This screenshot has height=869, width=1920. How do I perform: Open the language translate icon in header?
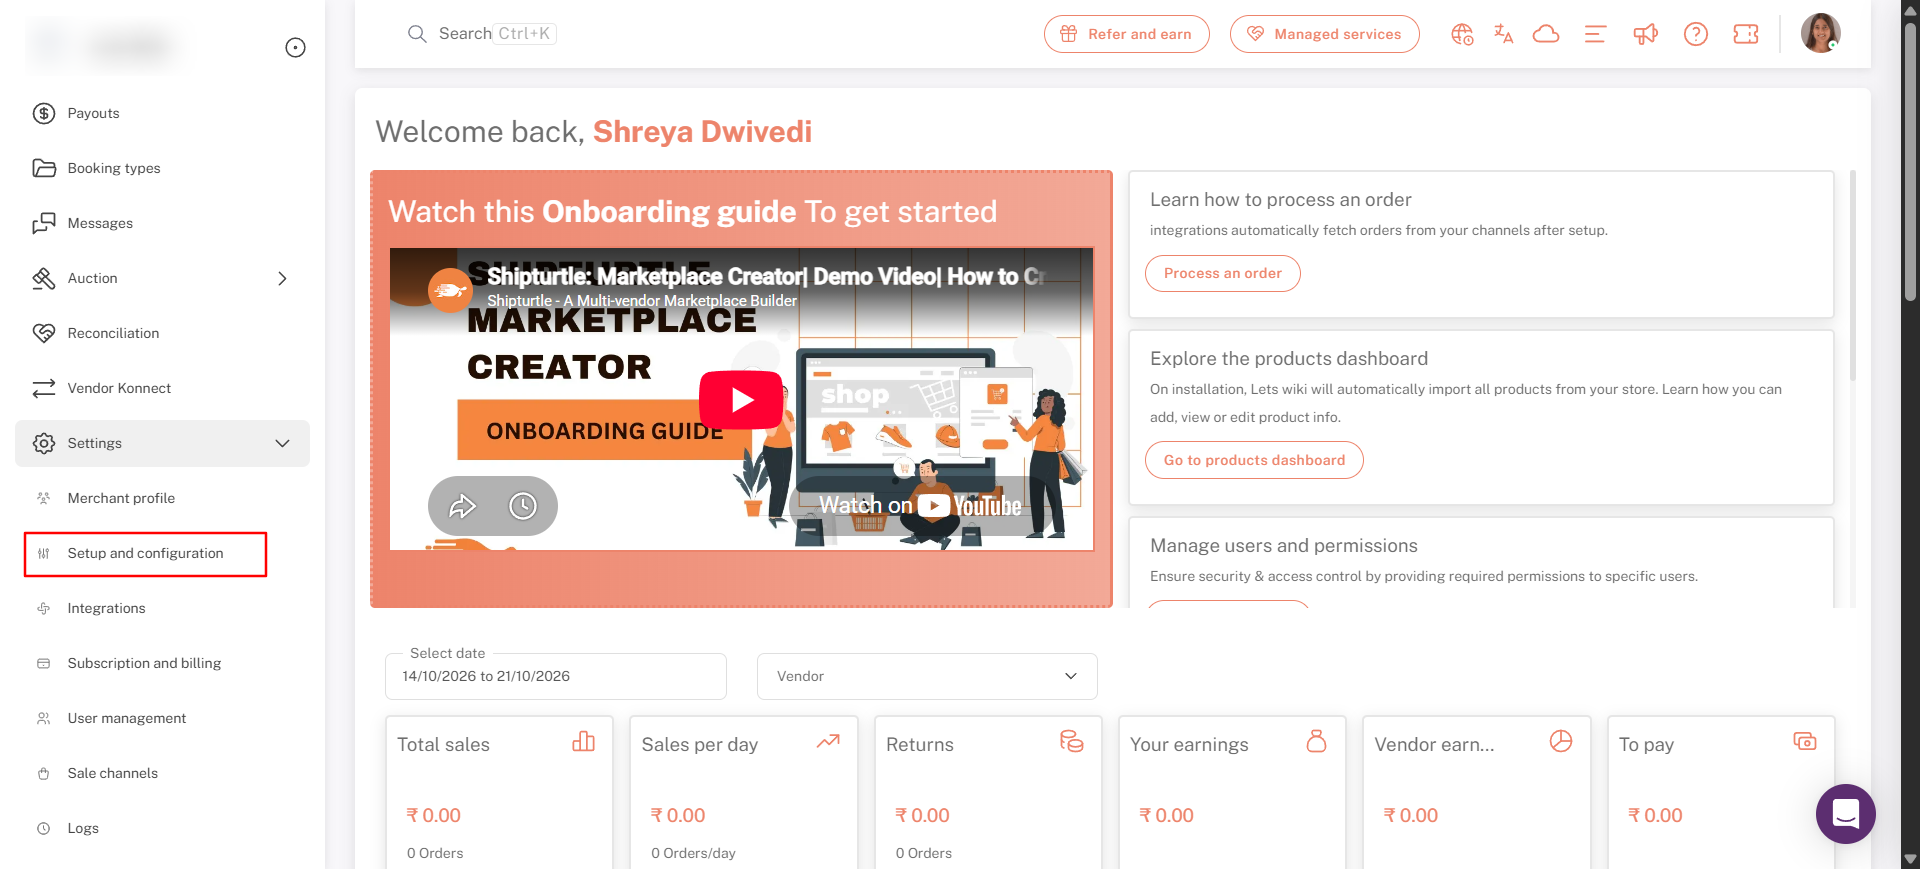pos(1503,34)
